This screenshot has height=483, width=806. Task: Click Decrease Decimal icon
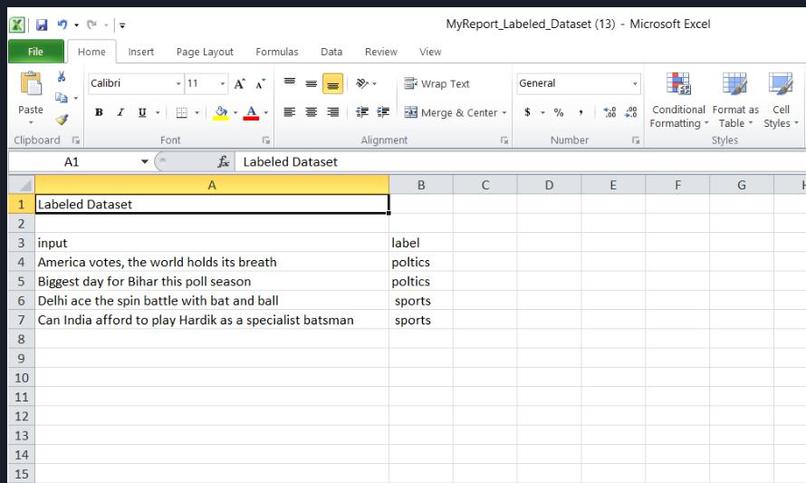(x=631, y=112)
